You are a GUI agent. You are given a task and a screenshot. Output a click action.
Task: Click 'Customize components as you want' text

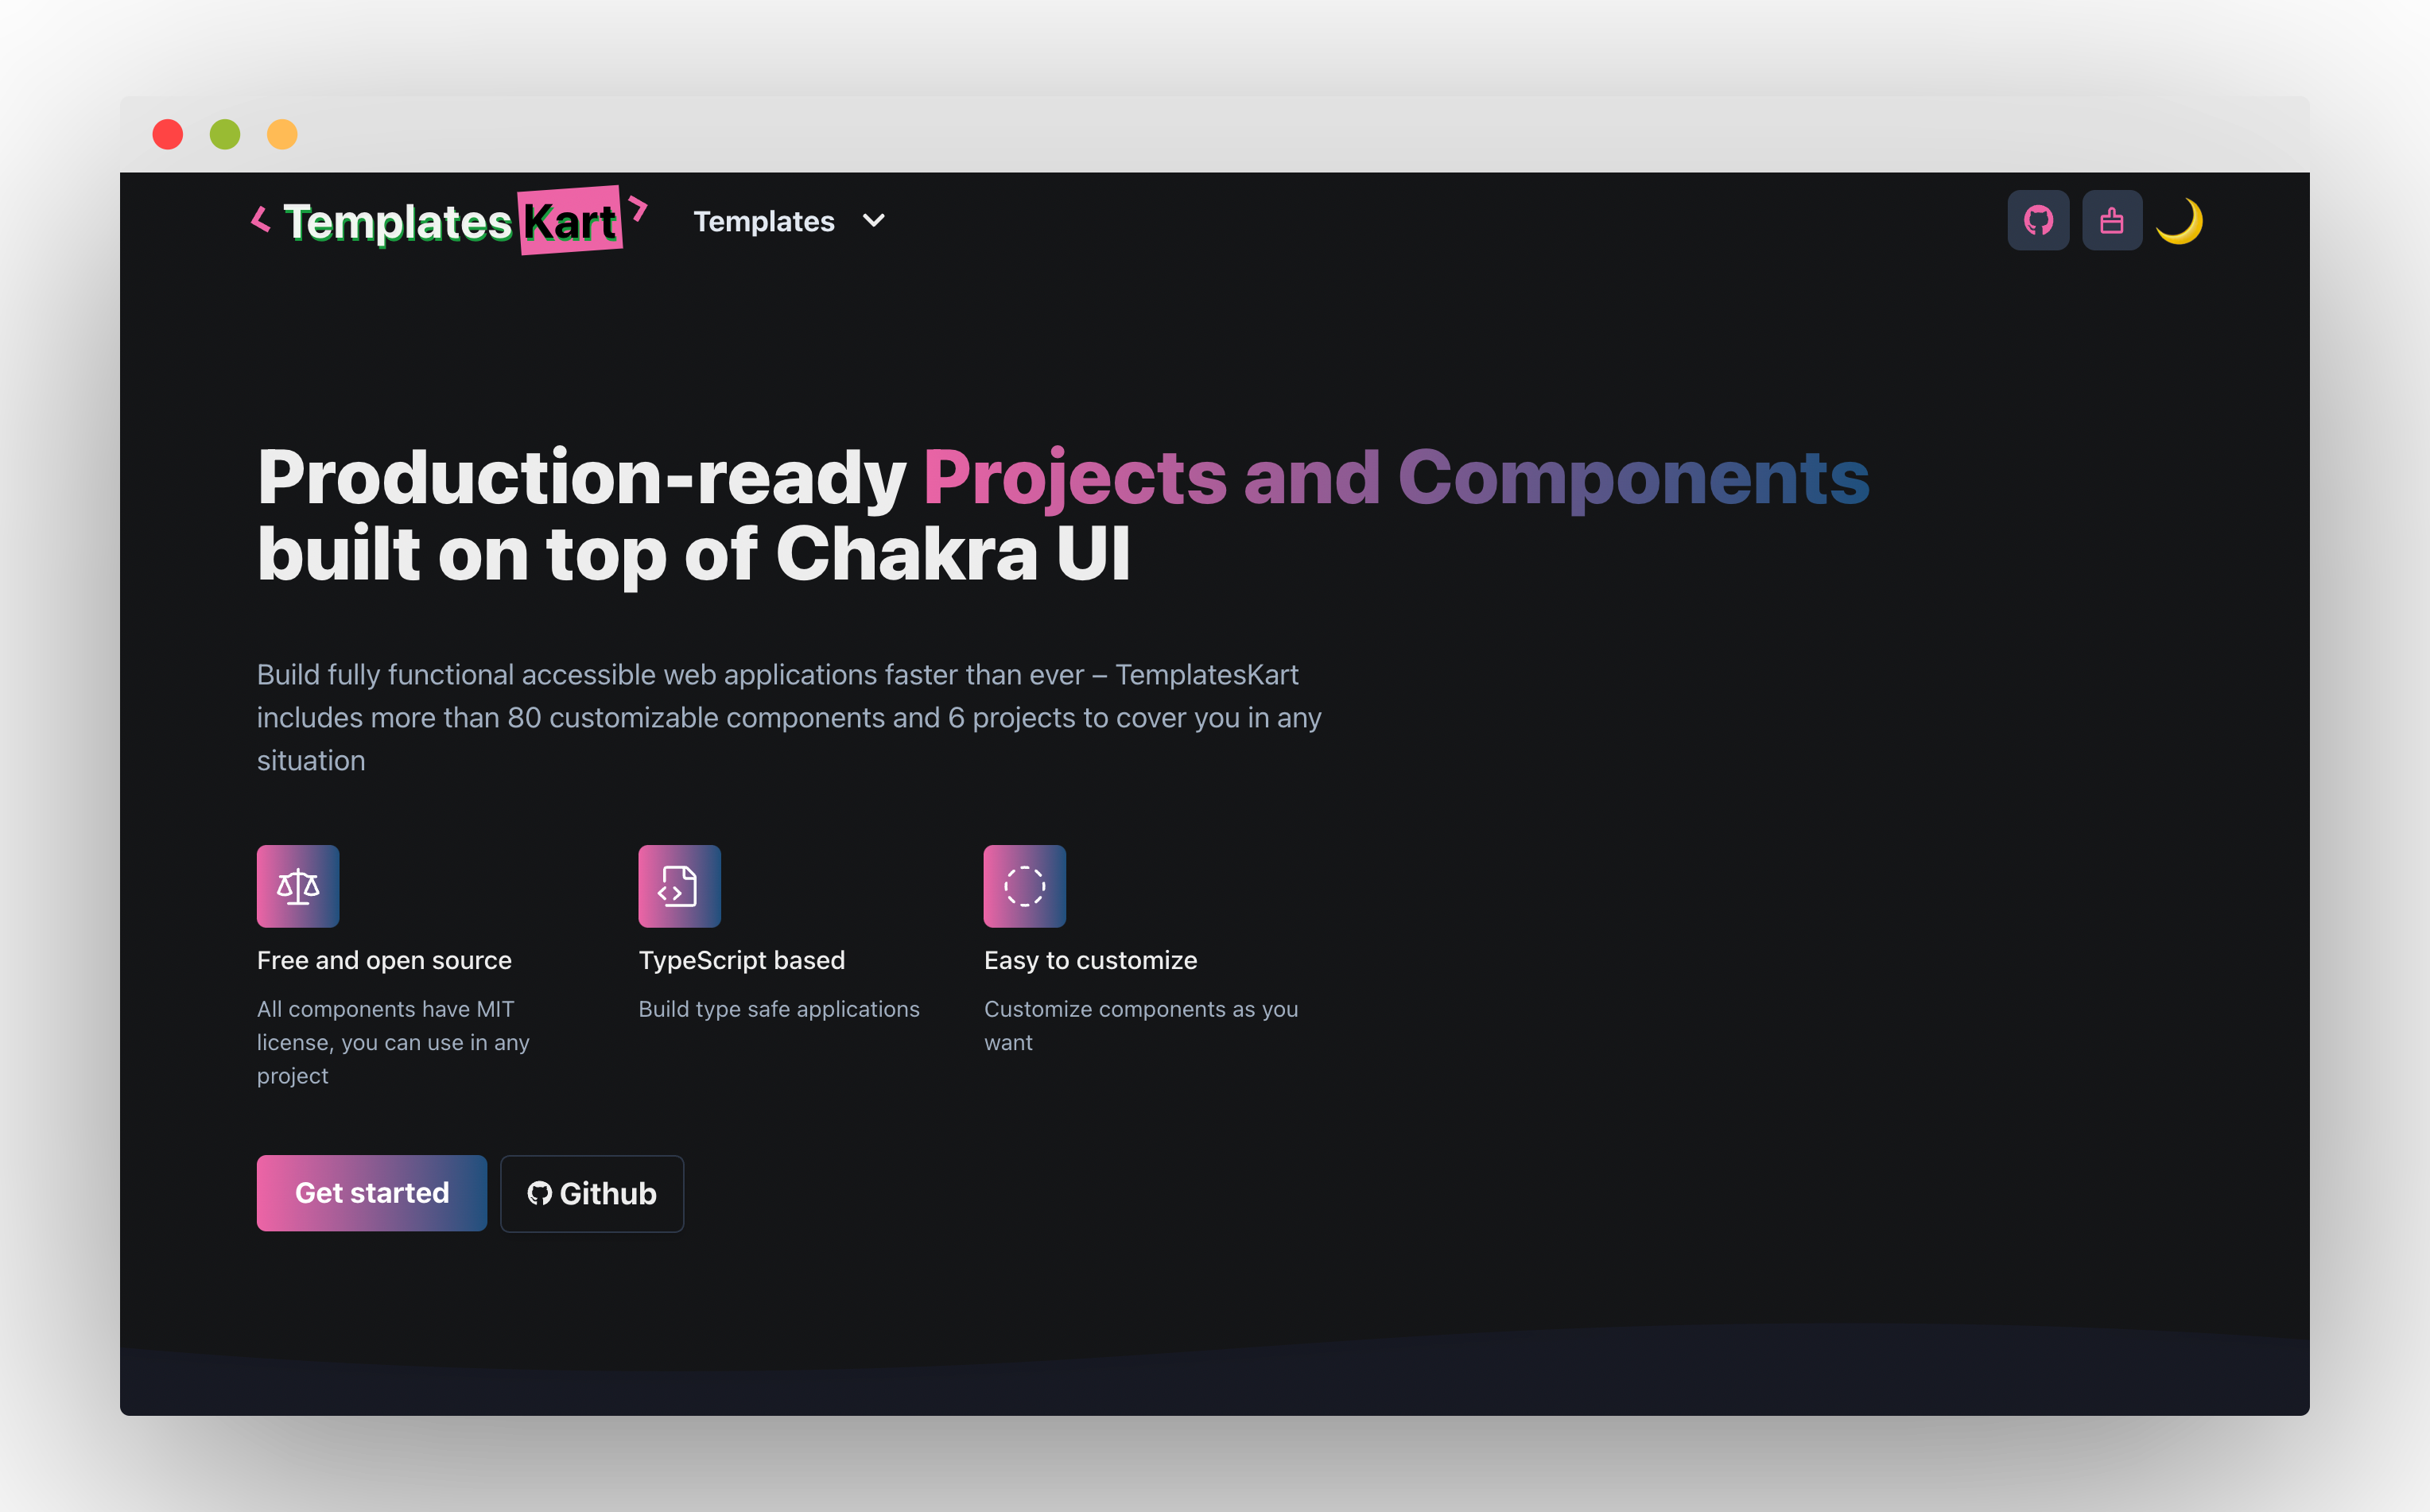pyautogui.click(x=1141, y=1026)
